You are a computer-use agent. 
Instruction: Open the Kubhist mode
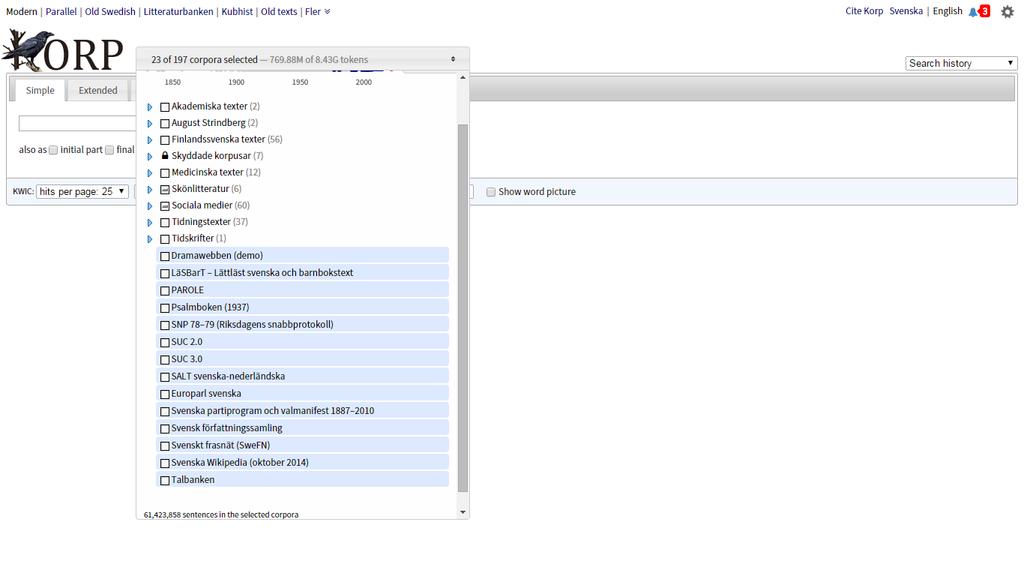(x=237, y=12)
